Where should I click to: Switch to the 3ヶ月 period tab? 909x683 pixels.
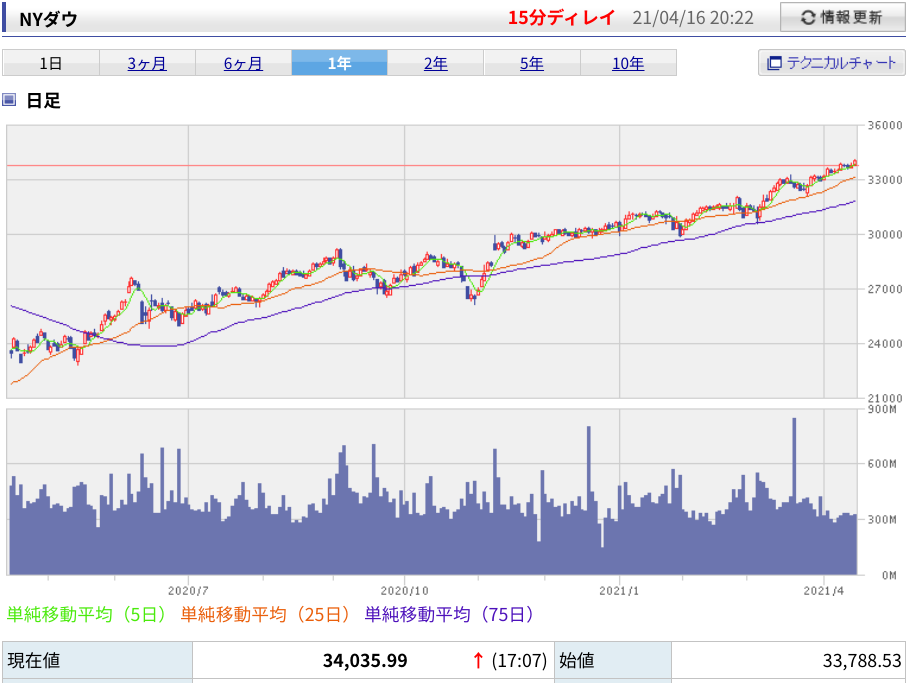click(x=147, y=63)
